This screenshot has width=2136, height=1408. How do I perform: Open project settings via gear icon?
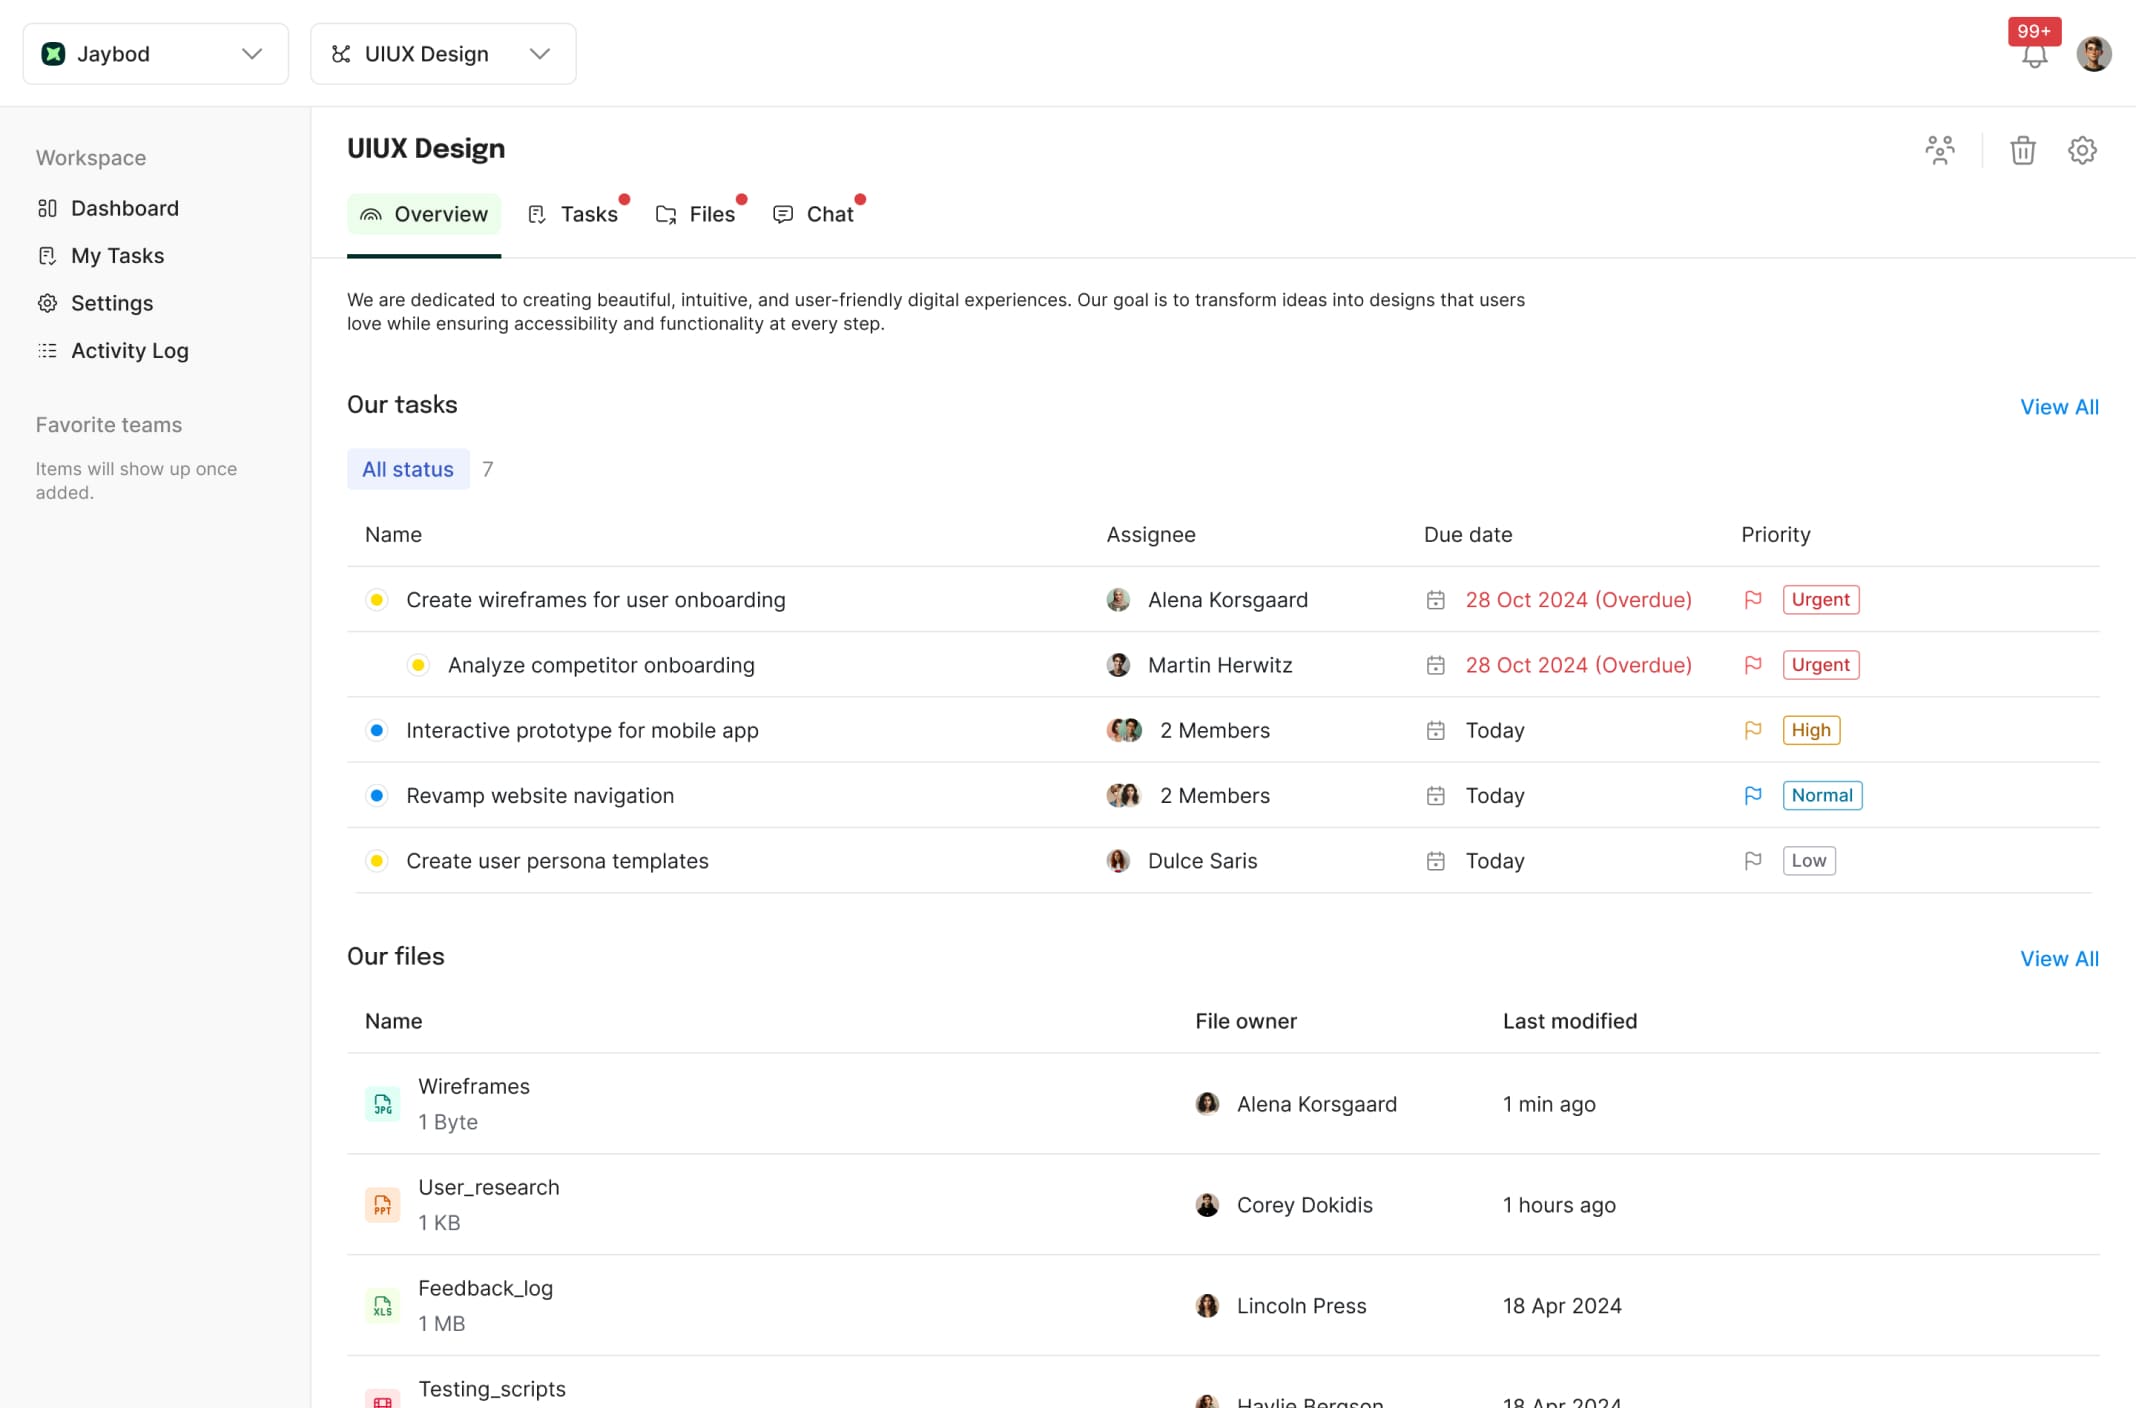[x=2083, y=150]
